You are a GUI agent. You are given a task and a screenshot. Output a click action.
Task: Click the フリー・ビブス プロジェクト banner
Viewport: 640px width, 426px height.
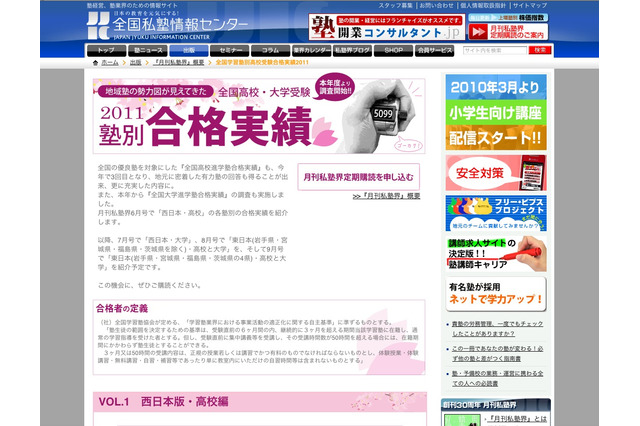click(x=496, y=213)
